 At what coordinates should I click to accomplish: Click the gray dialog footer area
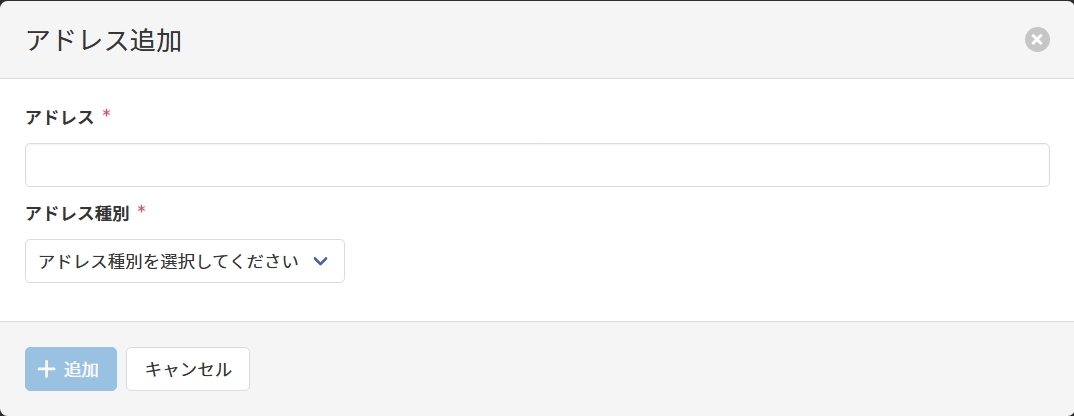650,369
